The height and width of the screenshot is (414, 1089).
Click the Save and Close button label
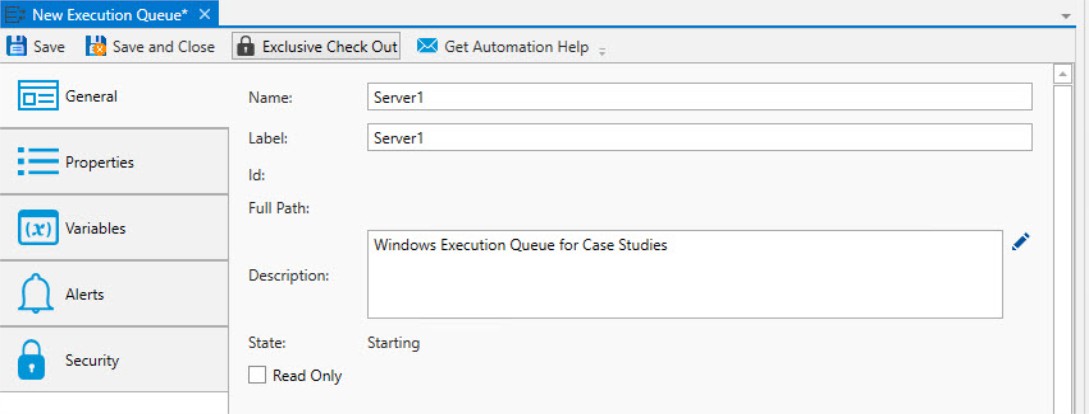(164, 47)
